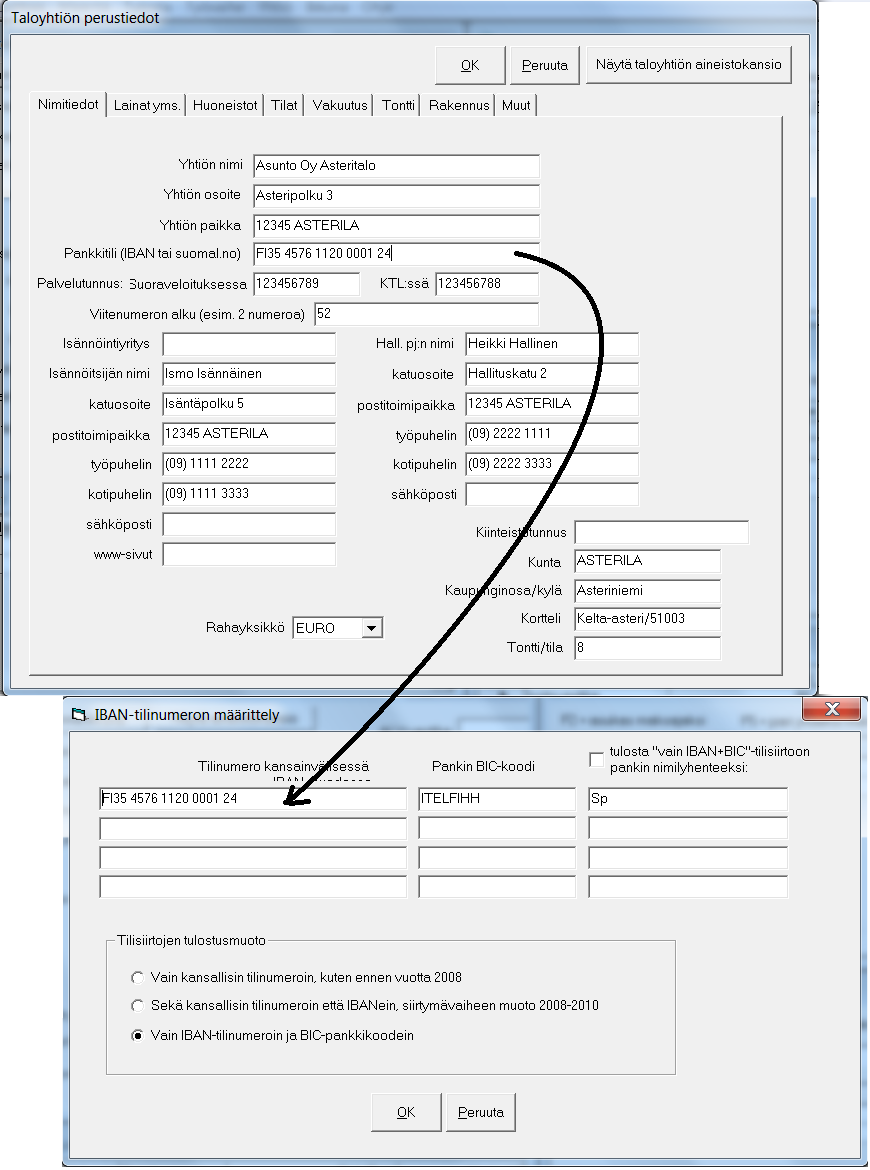Viewport: 870px width, 1170px height.
Task: Click the Yhtiön paikka field
Action: (396, 225)
